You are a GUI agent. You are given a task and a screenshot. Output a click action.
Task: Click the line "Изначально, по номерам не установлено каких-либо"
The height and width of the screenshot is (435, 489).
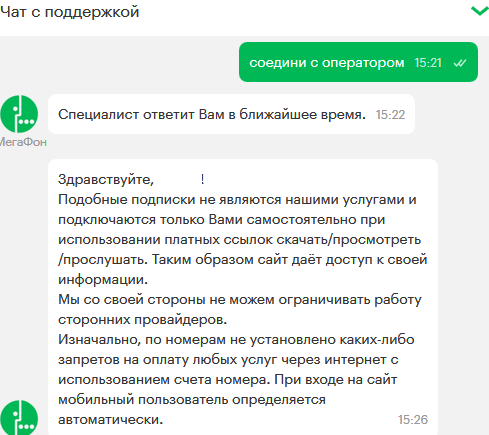pyautogui.click(x=236, y=340)
